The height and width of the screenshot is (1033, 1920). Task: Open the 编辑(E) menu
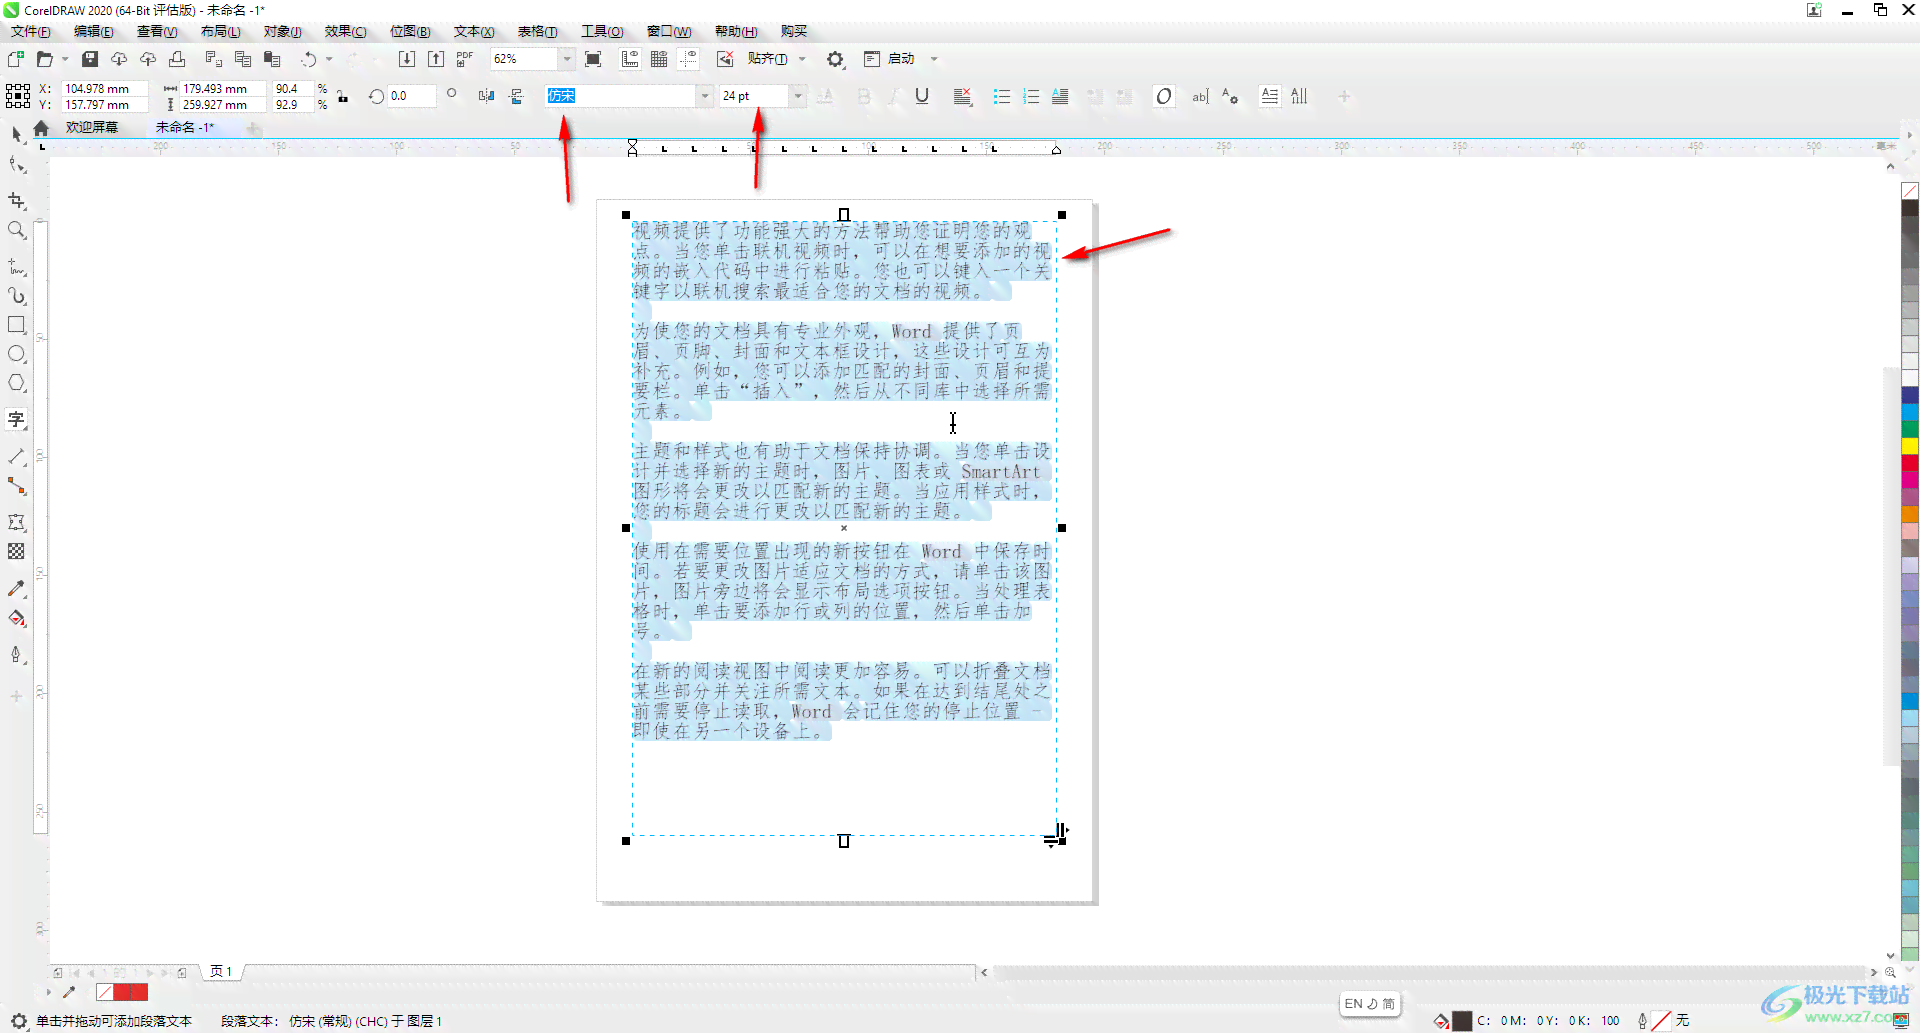click(94, 31)
